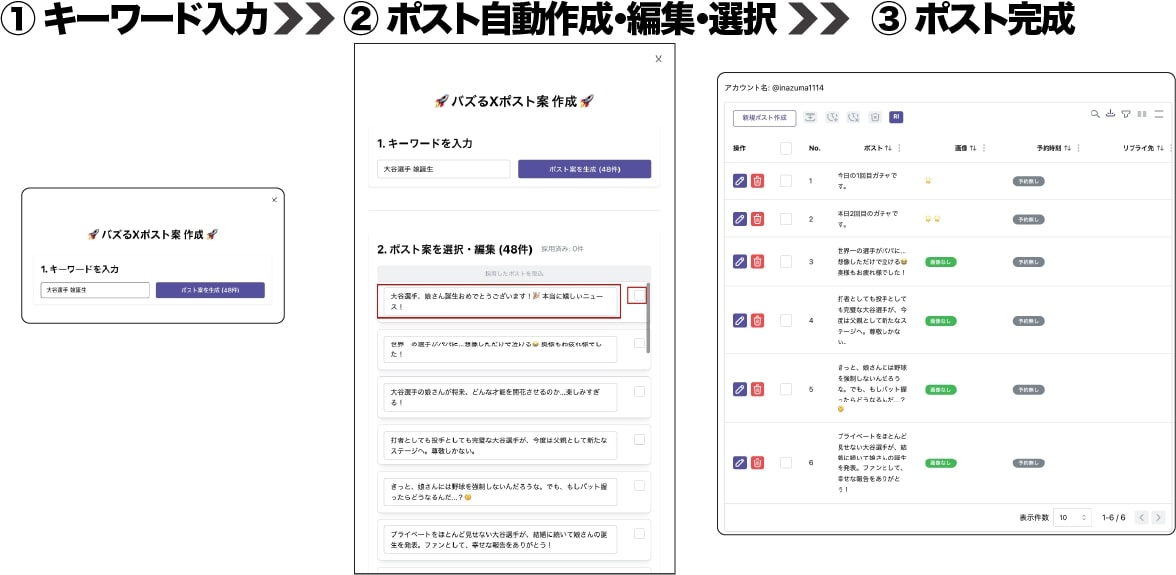Sort by 予約時刻 column arrows
1176x575 pixels.
click(x=1068, y=148)
